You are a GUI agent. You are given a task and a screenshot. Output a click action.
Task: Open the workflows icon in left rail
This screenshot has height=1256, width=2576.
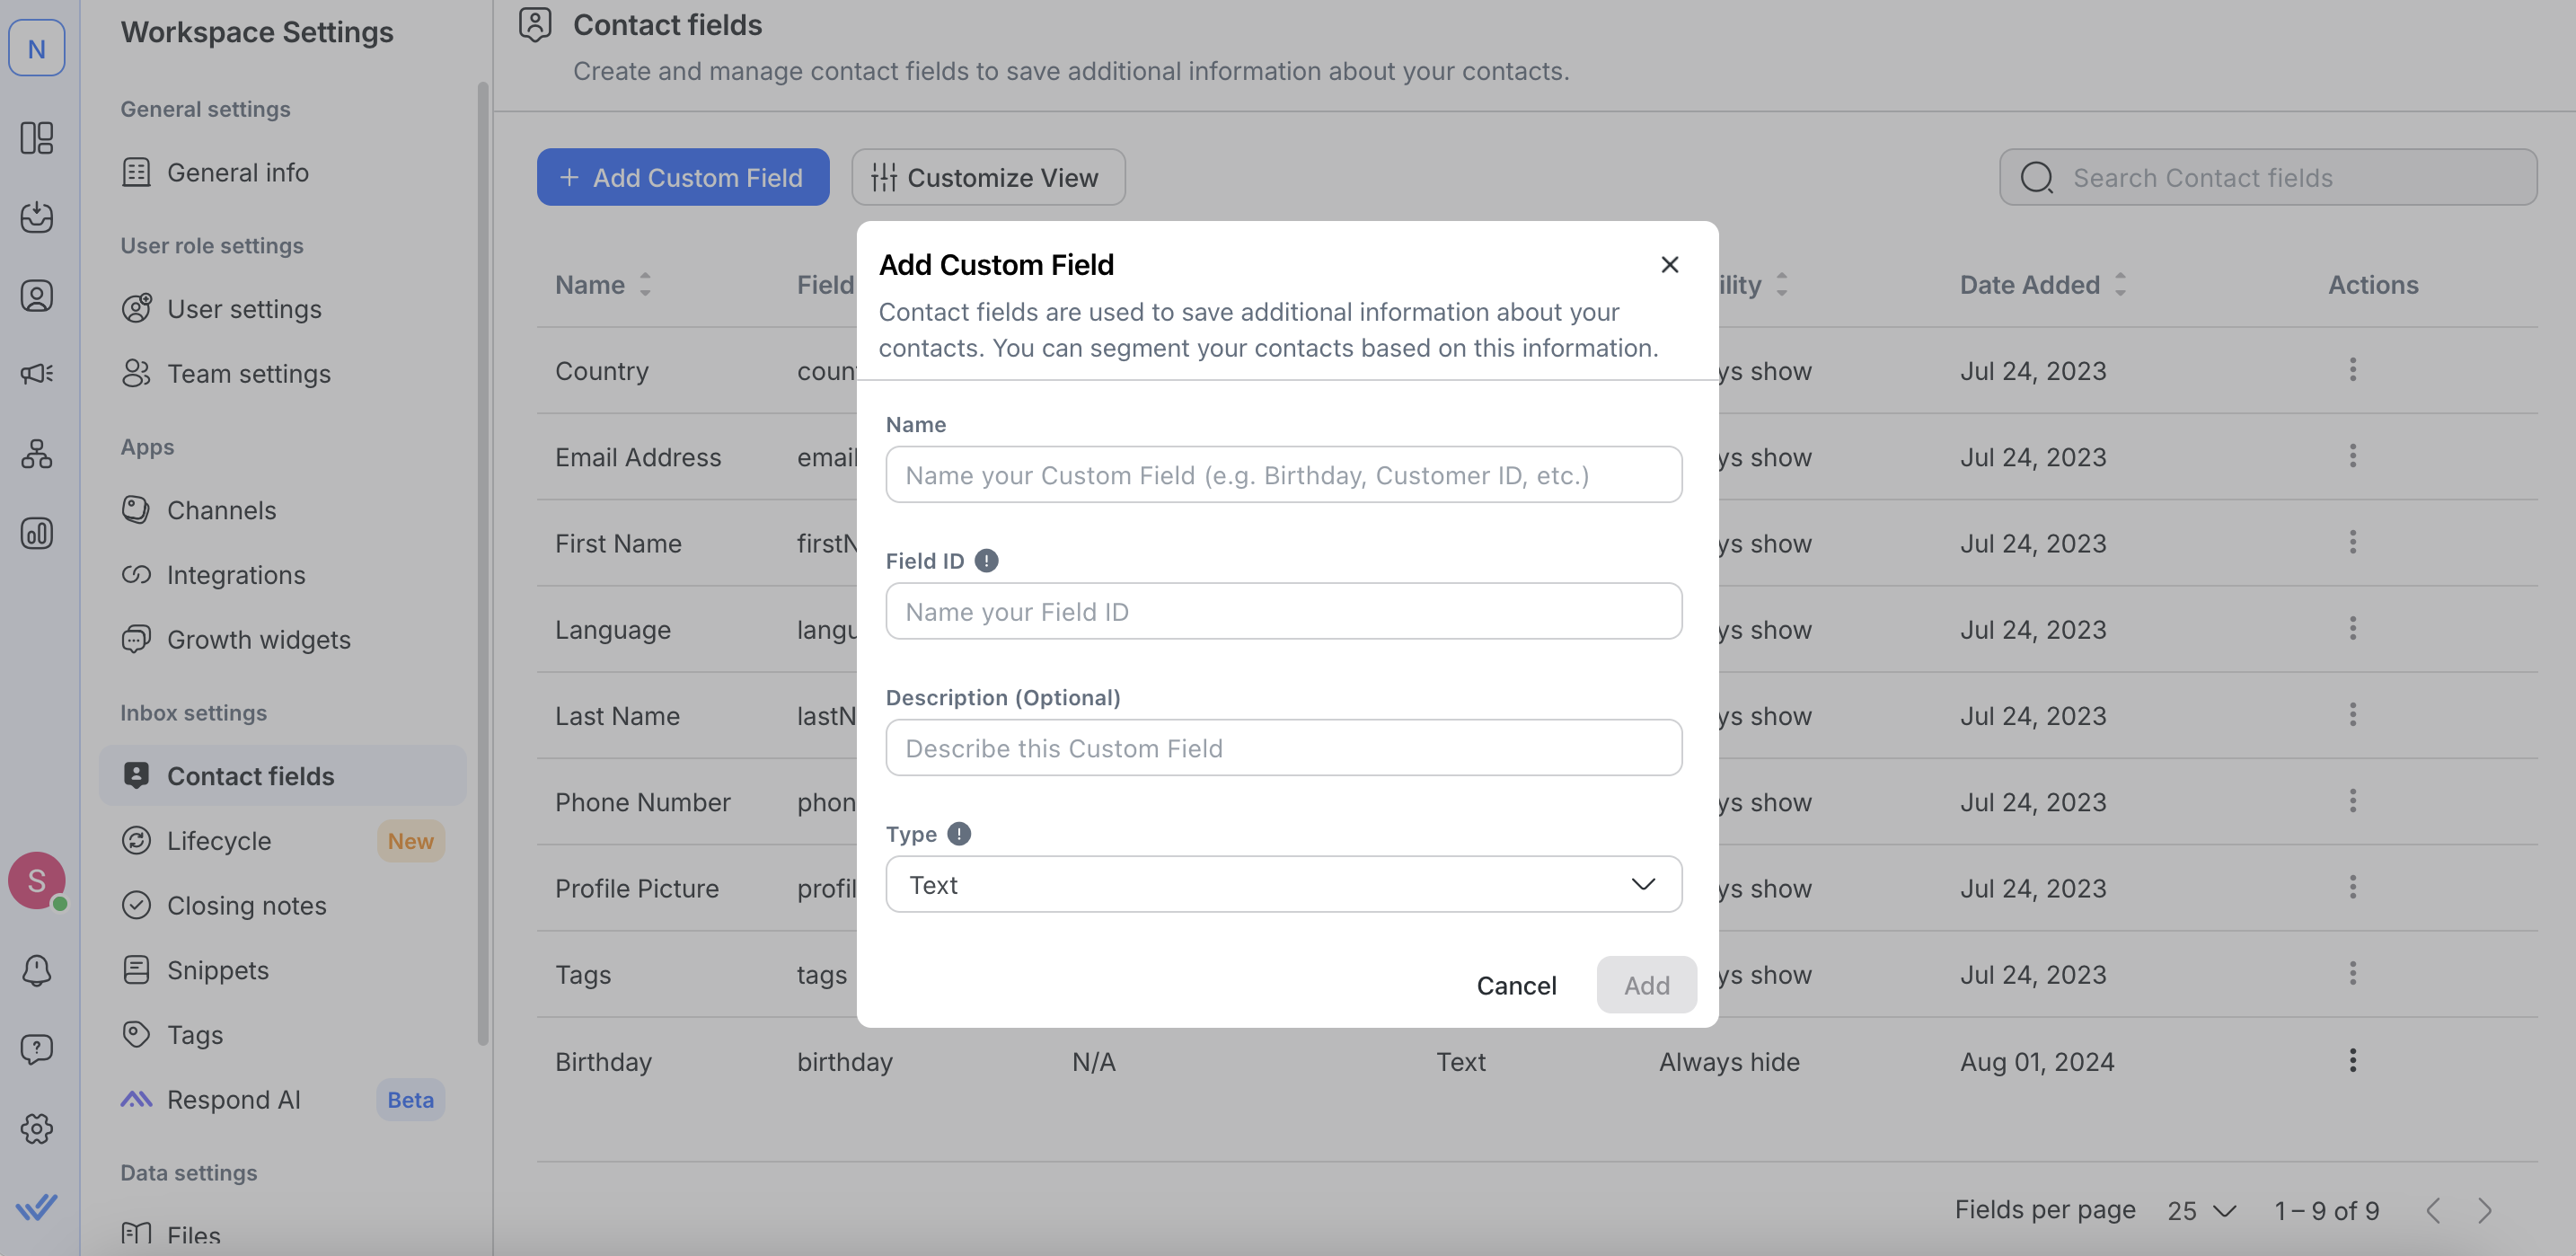pos(37,454)
